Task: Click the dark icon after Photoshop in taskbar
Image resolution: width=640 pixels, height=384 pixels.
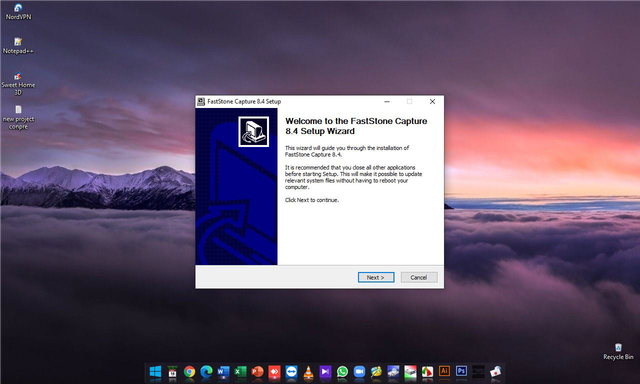Action: click(478, 372)
